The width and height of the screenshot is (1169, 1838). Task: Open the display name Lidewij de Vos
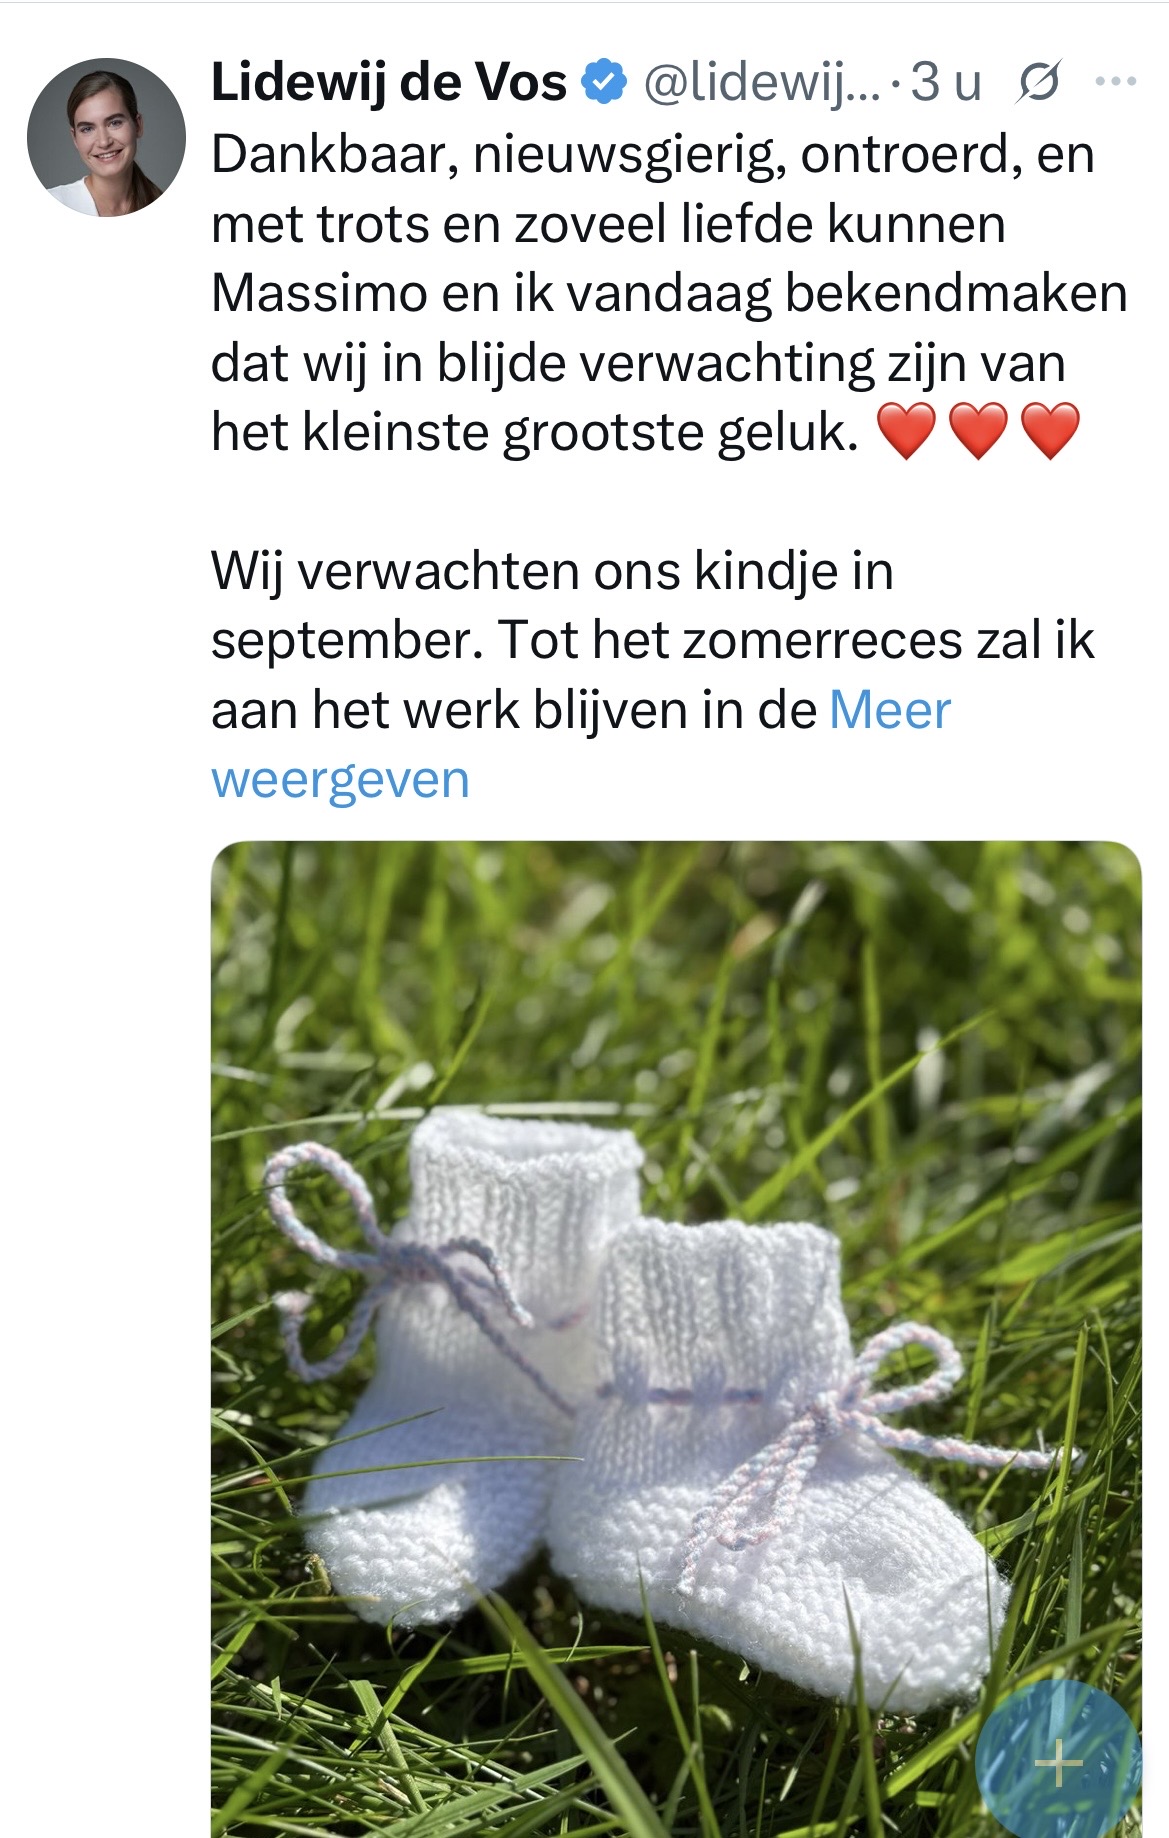(389, 82)
